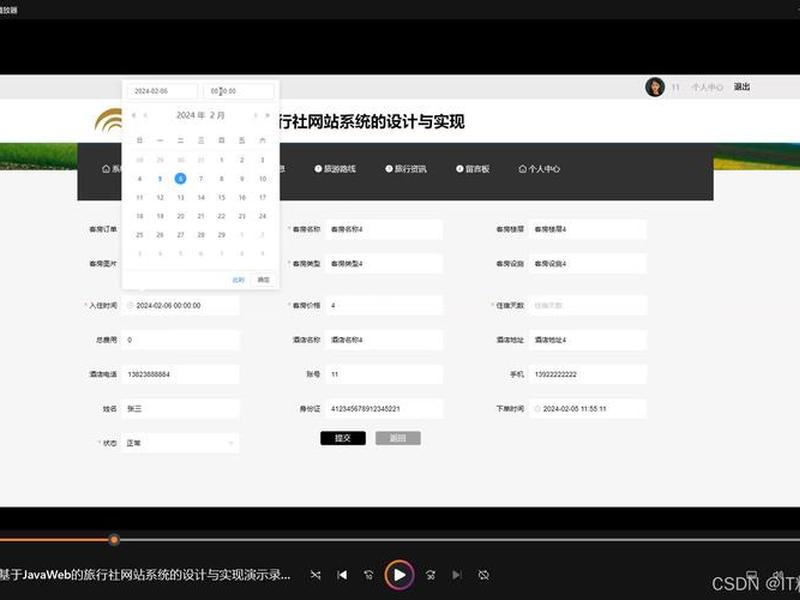Click the '此刻' now link
The height and width of the screenshot is (600, 800).
coord(238,280)
